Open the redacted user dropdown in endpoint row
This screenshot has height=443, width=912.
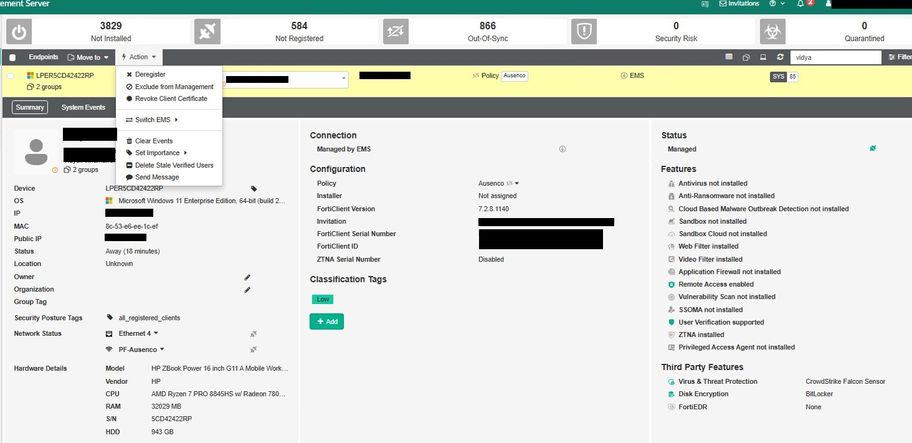click(286, 79)
